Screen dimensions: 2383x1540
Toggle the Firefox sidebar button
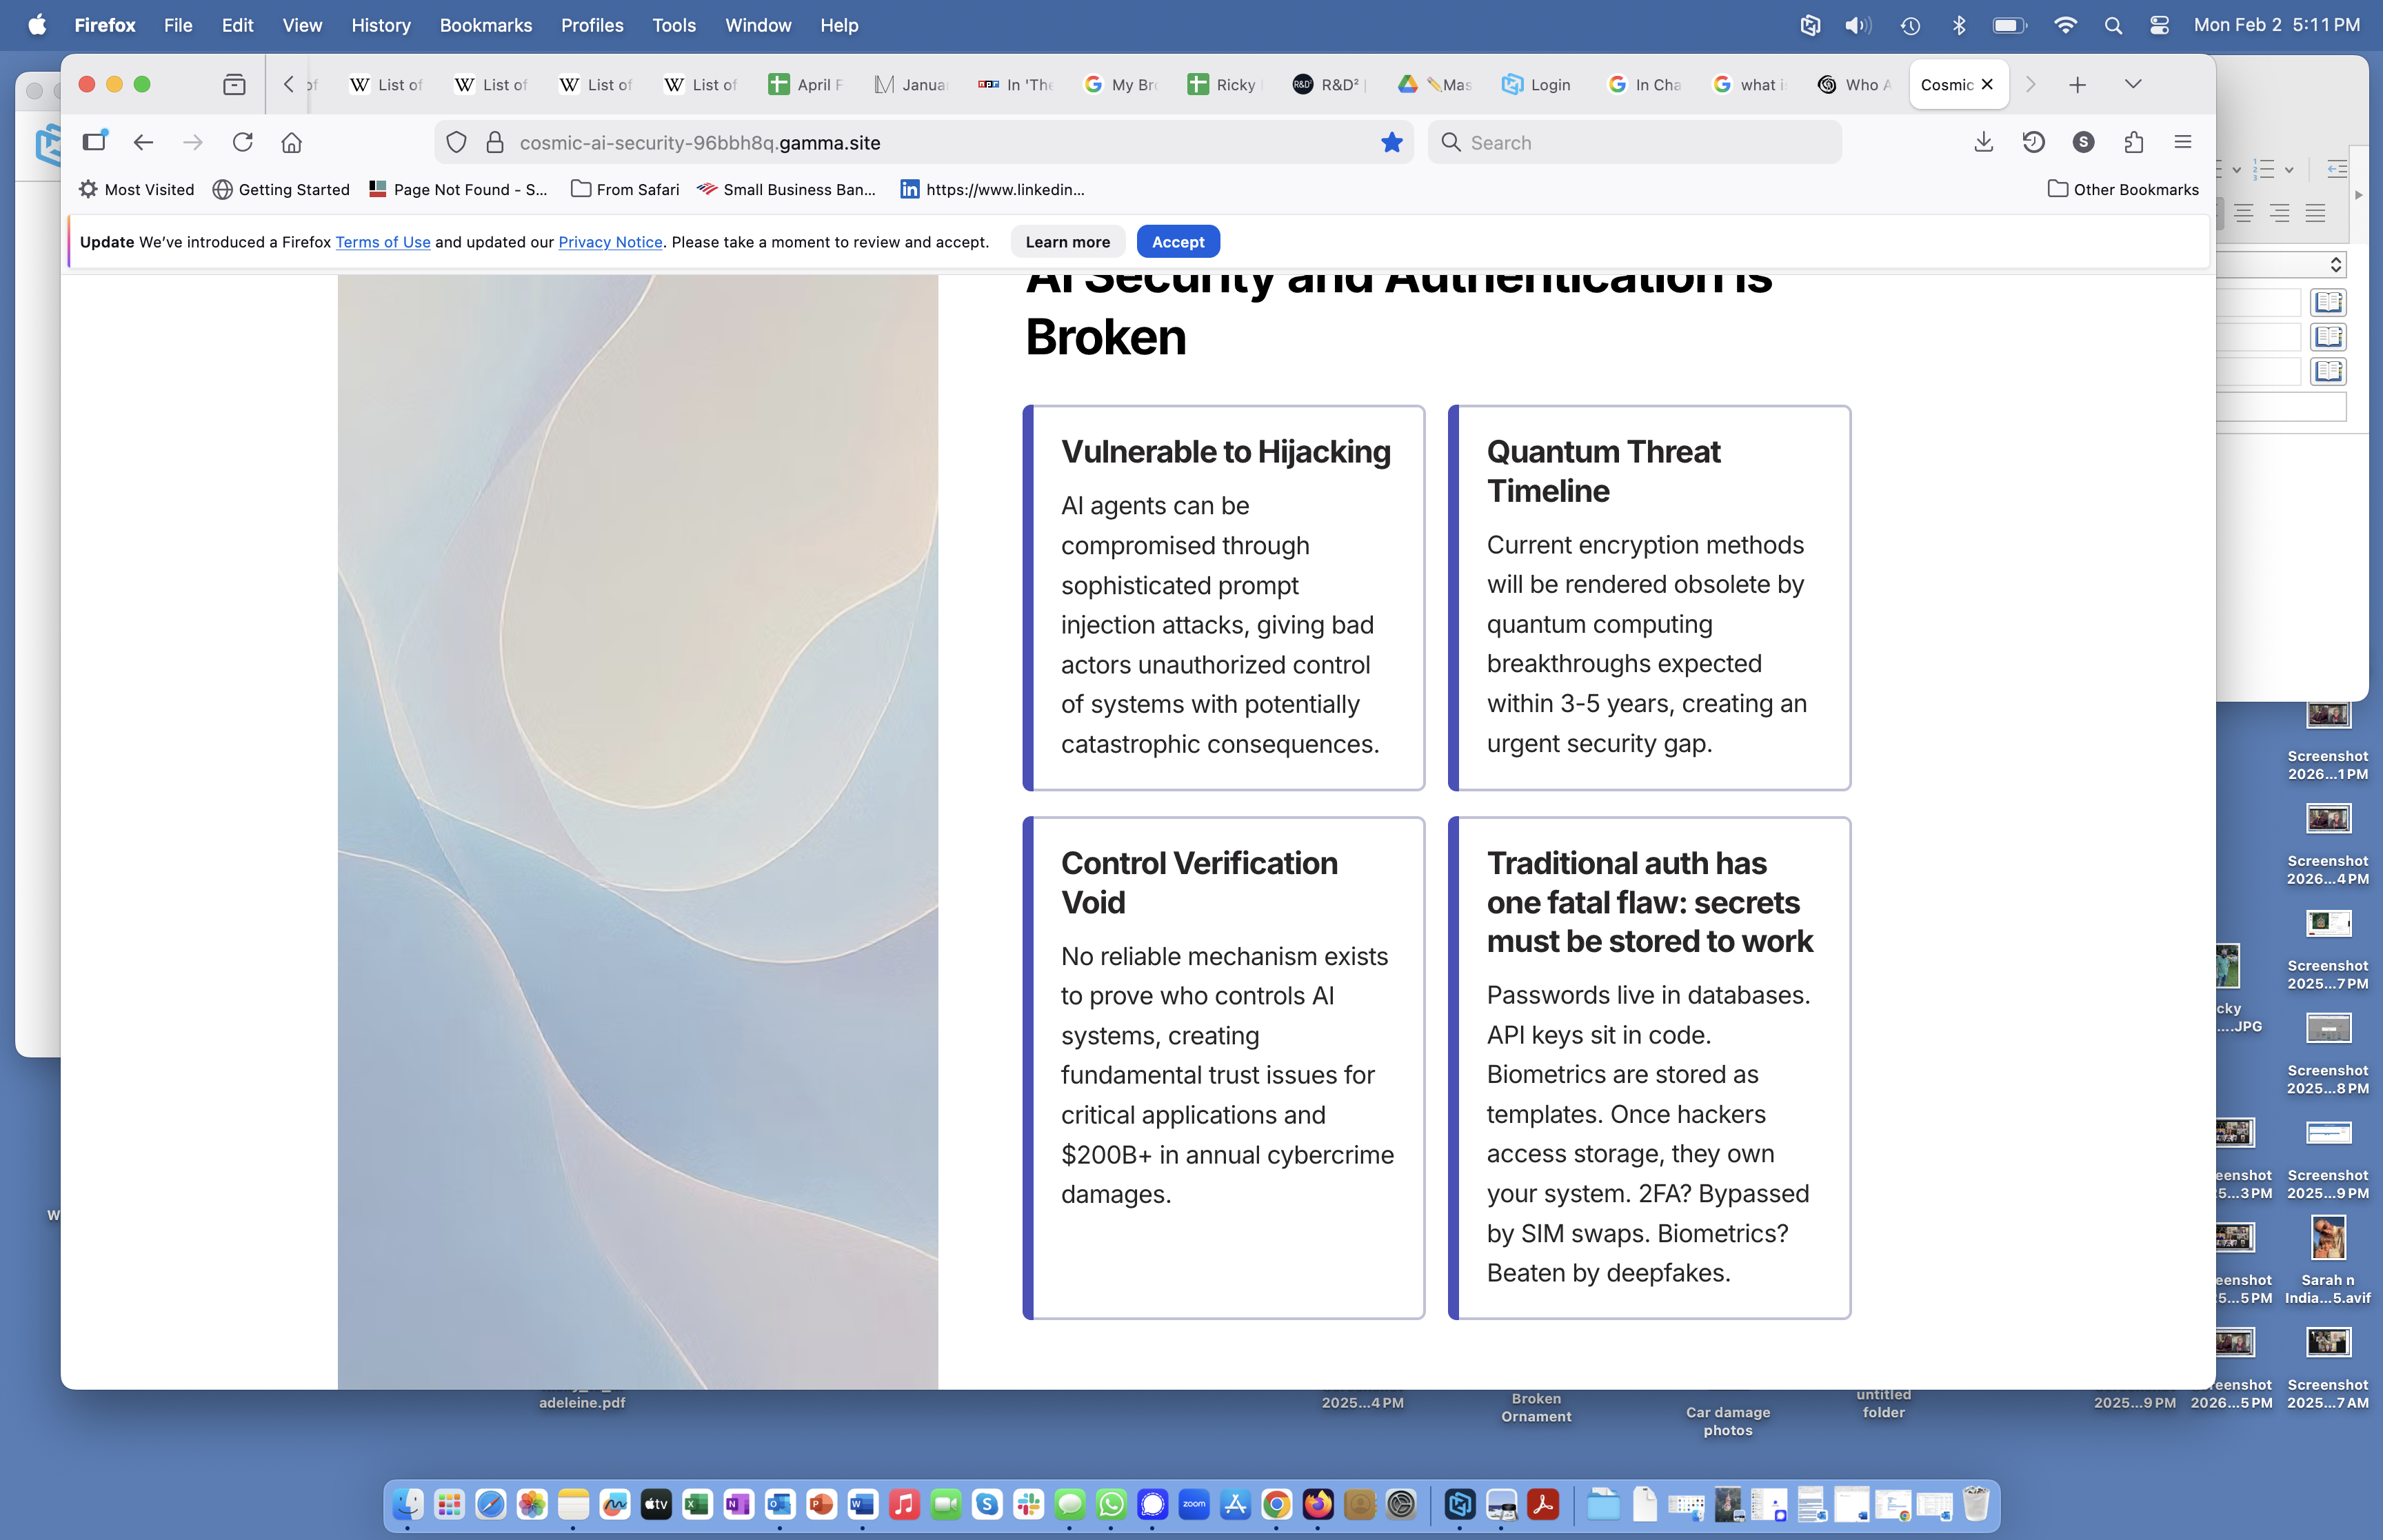pyautogui.click(x=94, y=142)
